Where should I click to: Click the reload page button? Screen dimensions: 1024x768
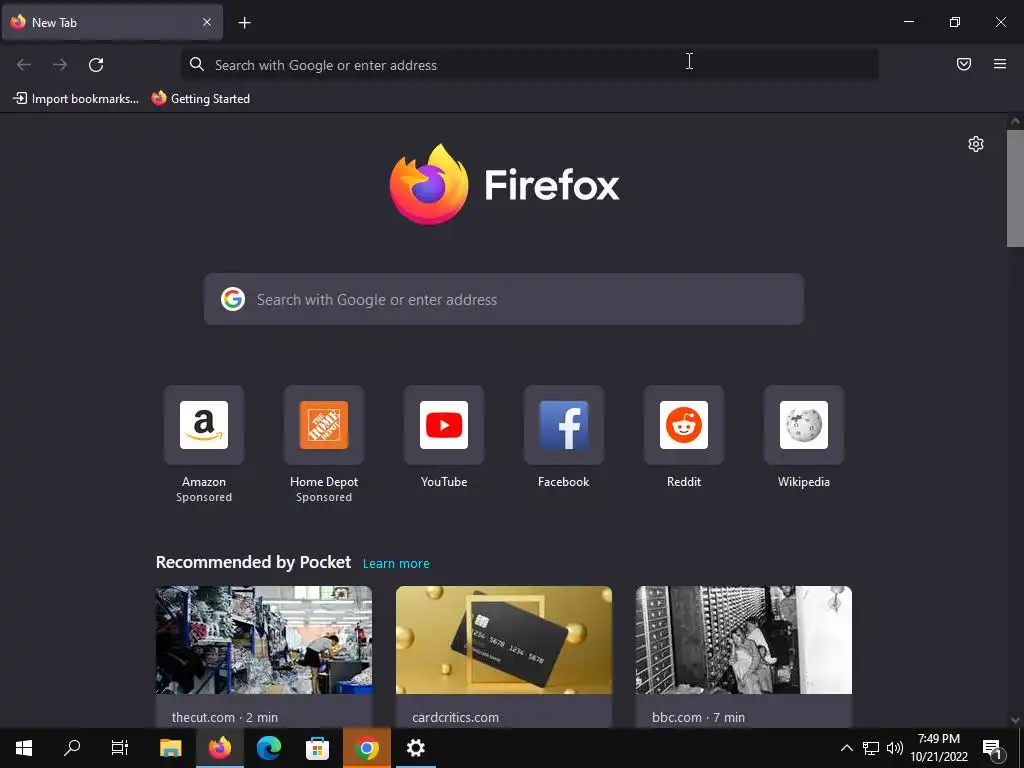pos(96,65)
